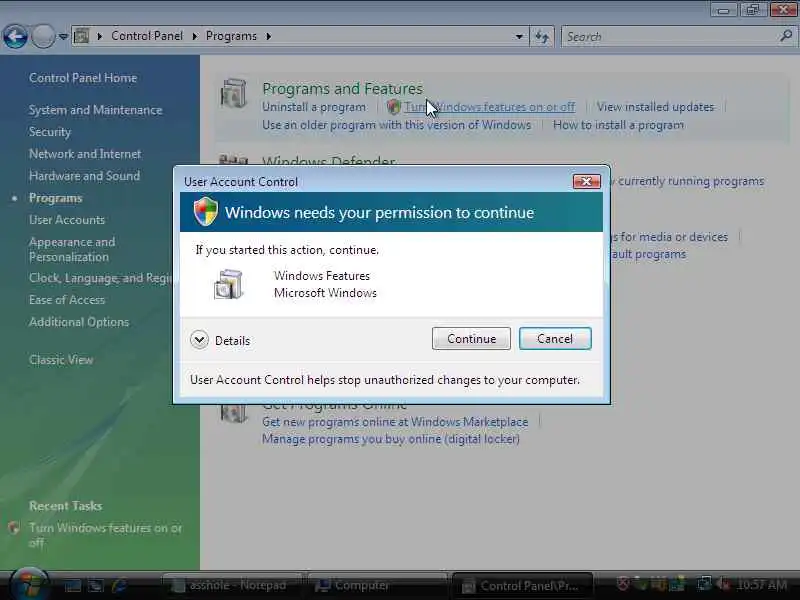Select Programs in the address breadcrumb
The width and height of the screenshot is (800, 600).
pos(231,36)
